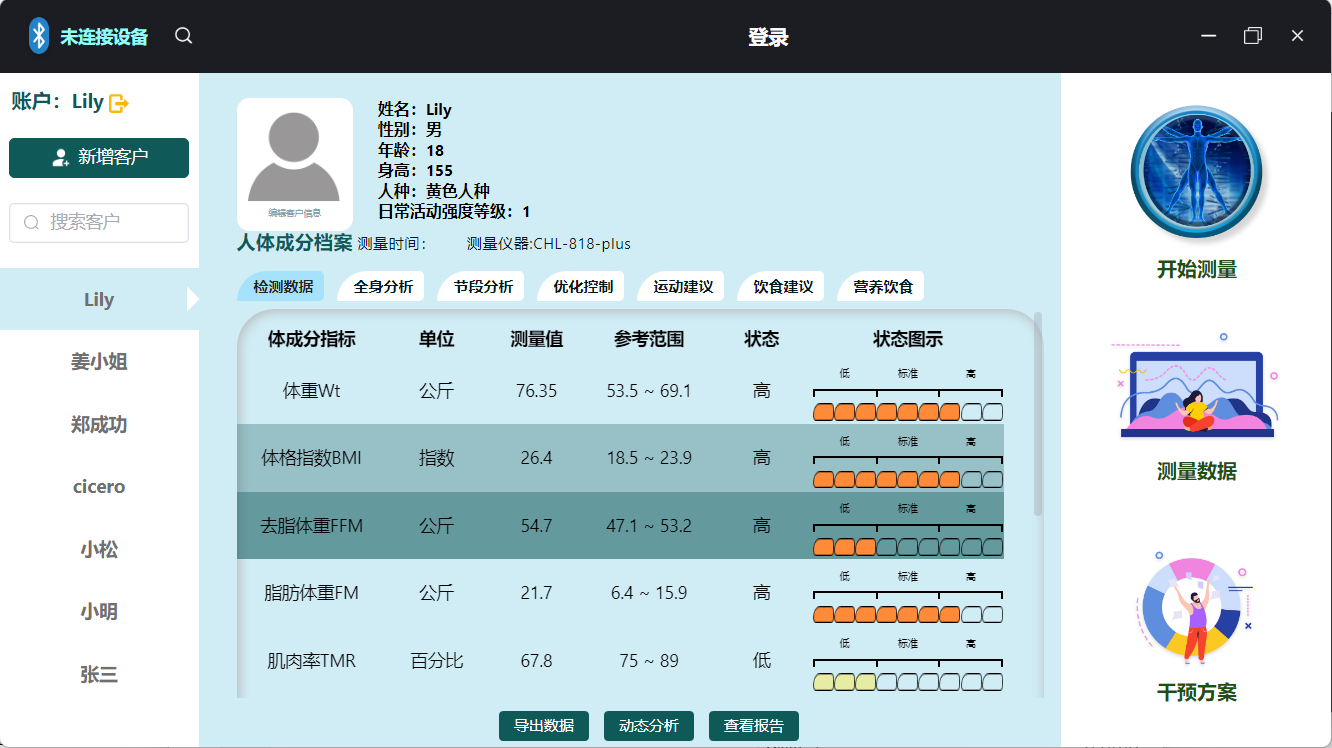Select customer cicero in the list
Image resolution: width=1332 pixels, height=748 pixels.
(99, 487)
